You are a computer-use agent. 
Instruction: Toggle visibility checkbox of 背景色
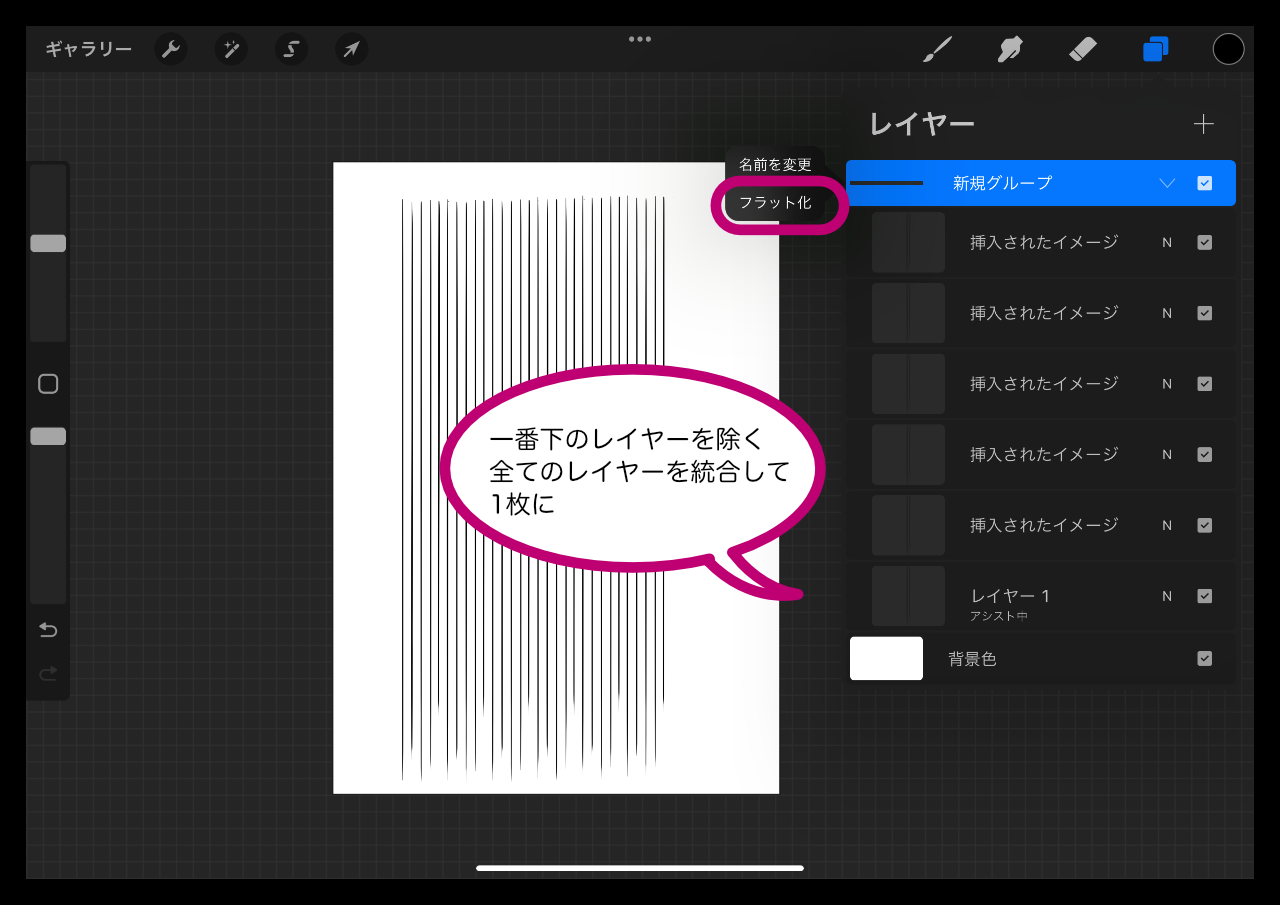(1205, 658)
